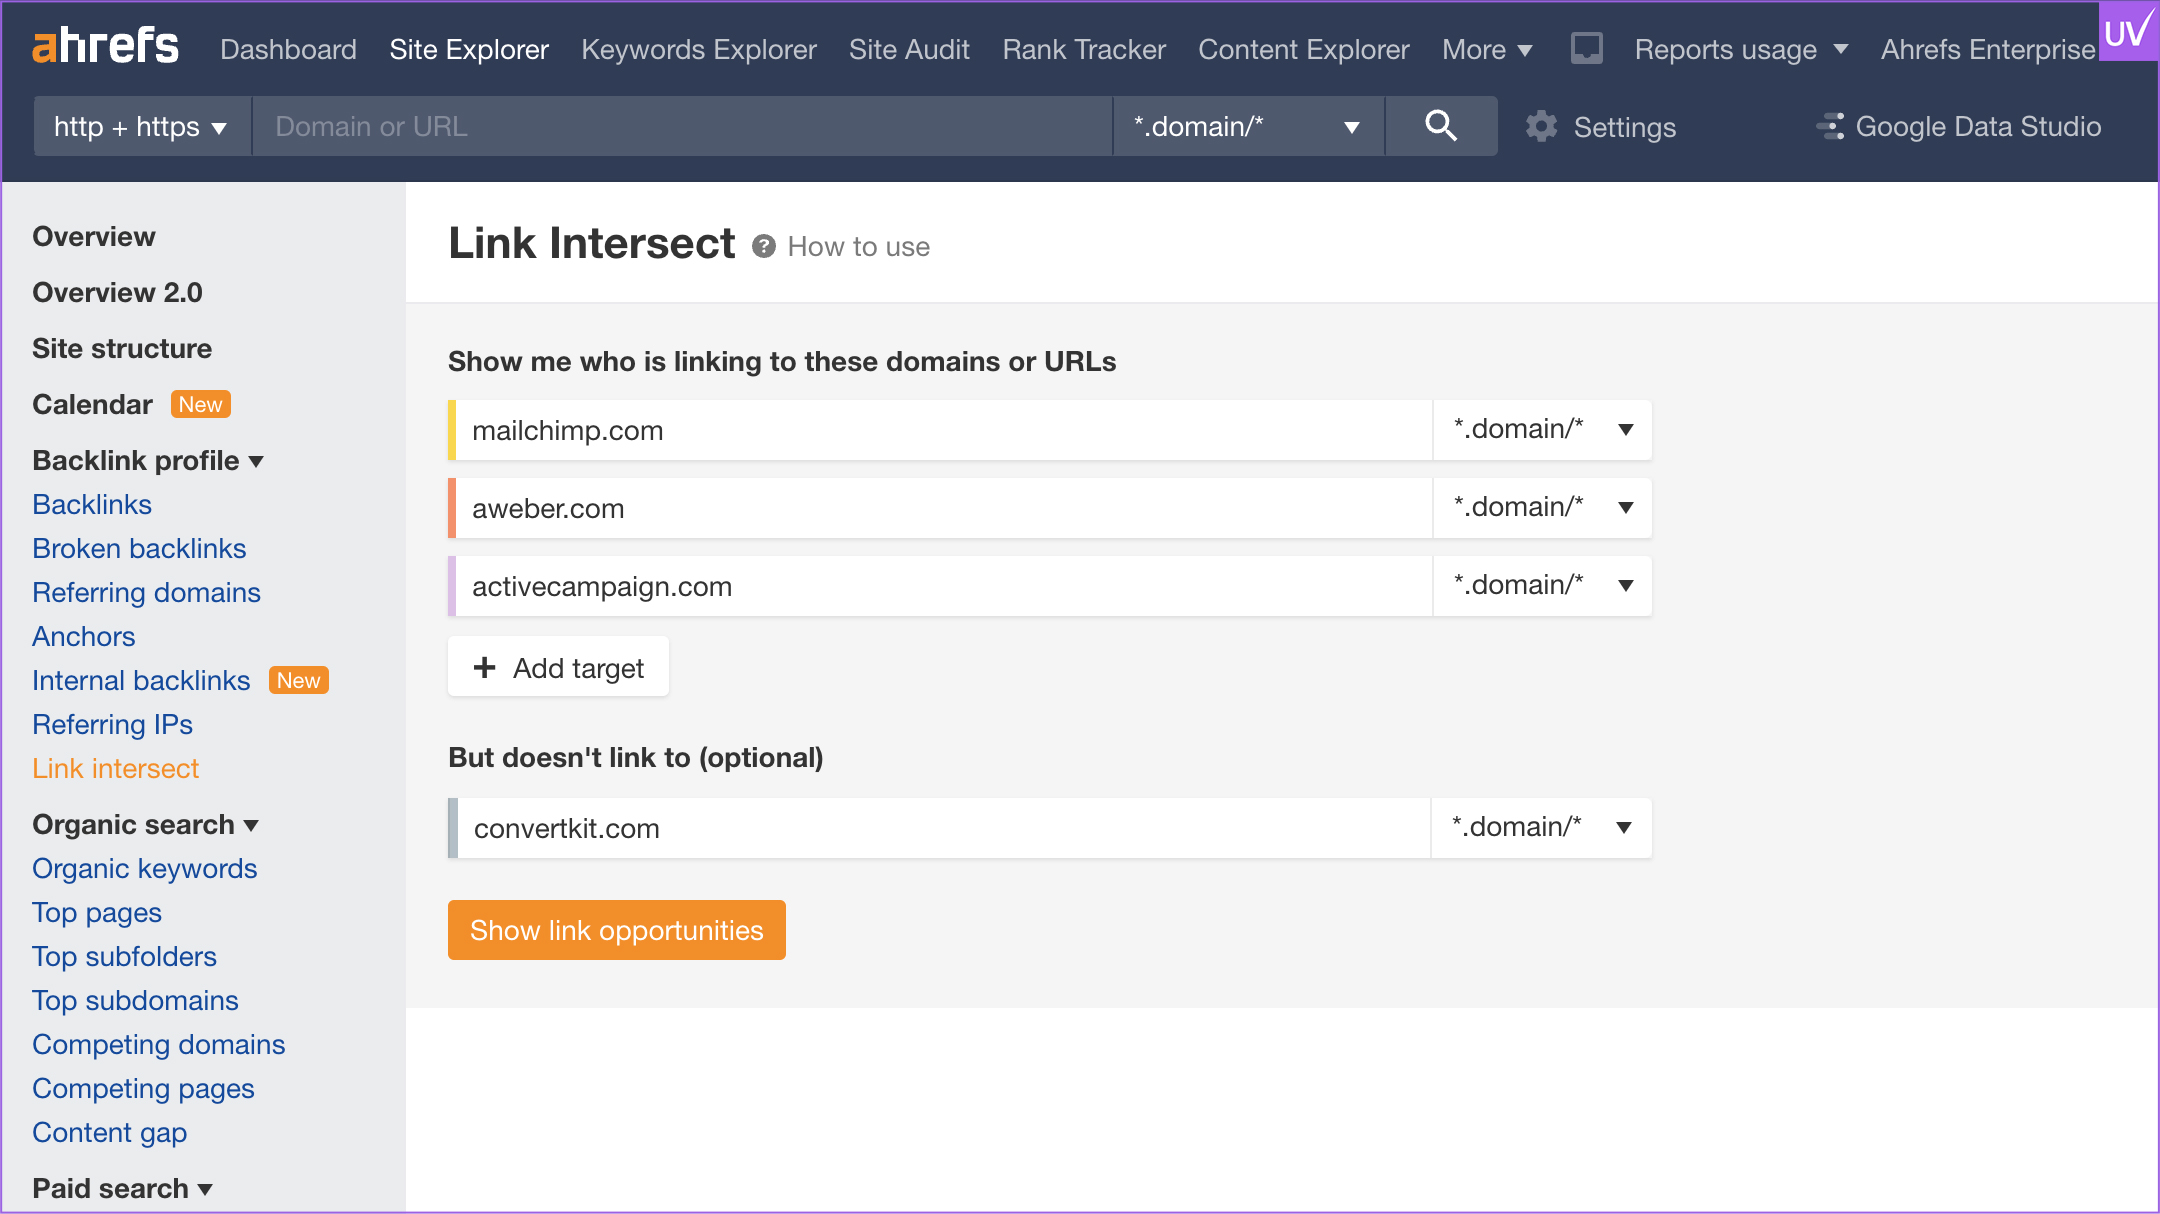Open mode dropdown for mailchimp.com row

[1542, 430]
